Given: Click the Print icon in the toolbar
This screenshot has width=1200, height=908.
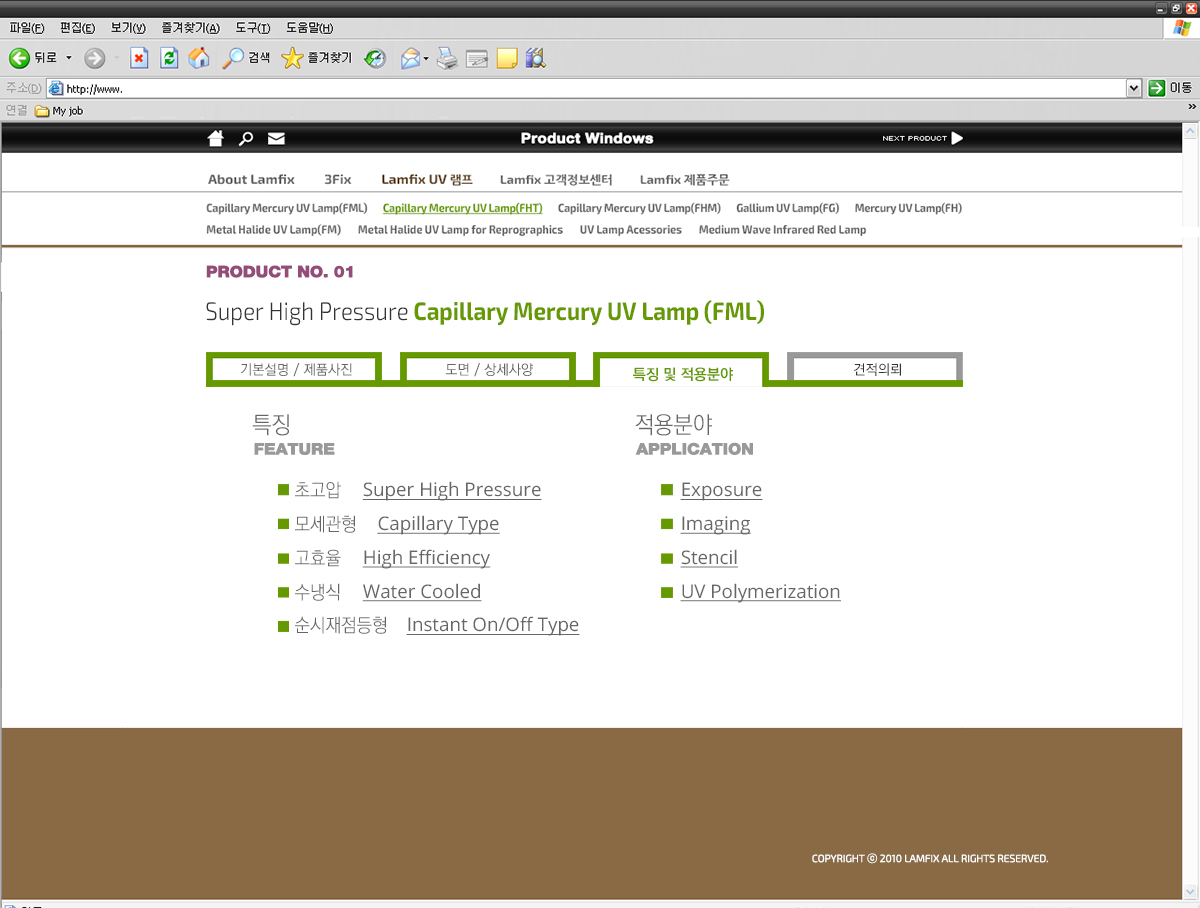Looking at the screenshot, I should pos(447,58).
